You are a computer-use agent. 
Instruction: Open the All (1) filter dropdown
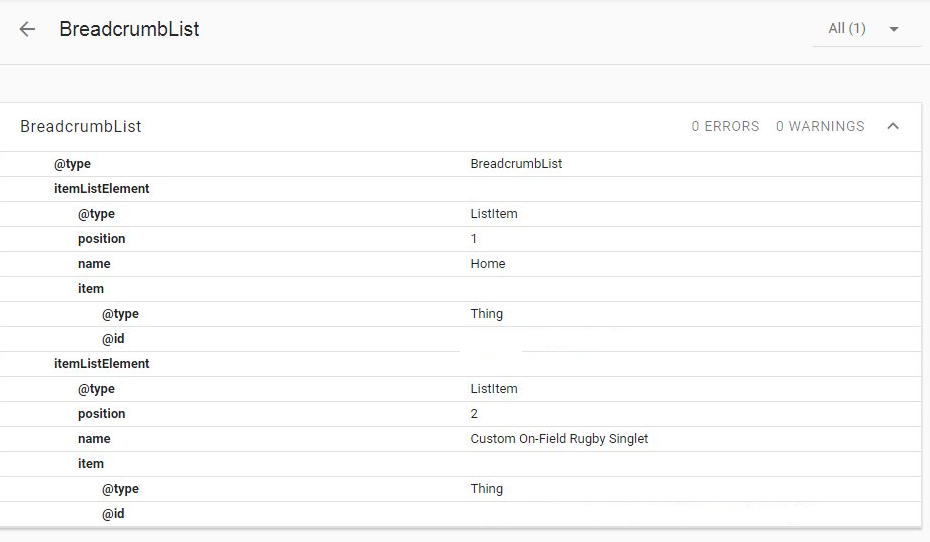pos(866,29)
